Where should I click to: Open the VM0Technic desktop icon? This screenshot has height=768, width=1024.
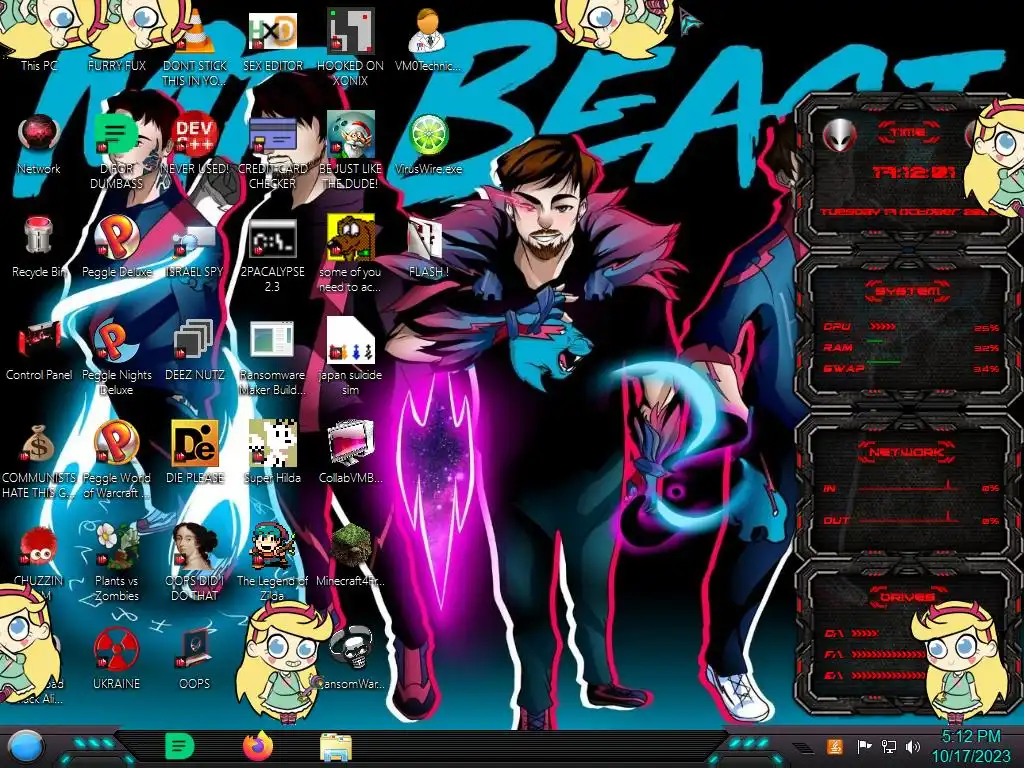[428, 39]
